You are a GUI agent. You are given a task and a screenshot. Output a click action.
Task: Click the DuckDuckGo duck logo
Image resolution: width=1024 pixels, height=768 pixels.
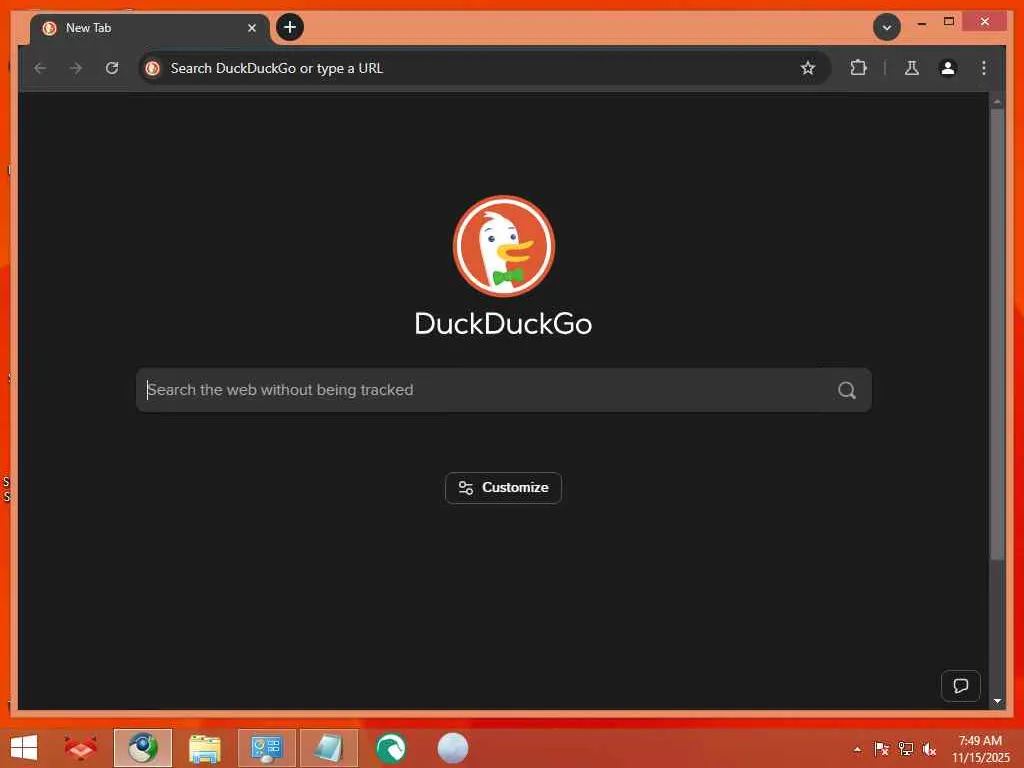(x=504, y=246)
